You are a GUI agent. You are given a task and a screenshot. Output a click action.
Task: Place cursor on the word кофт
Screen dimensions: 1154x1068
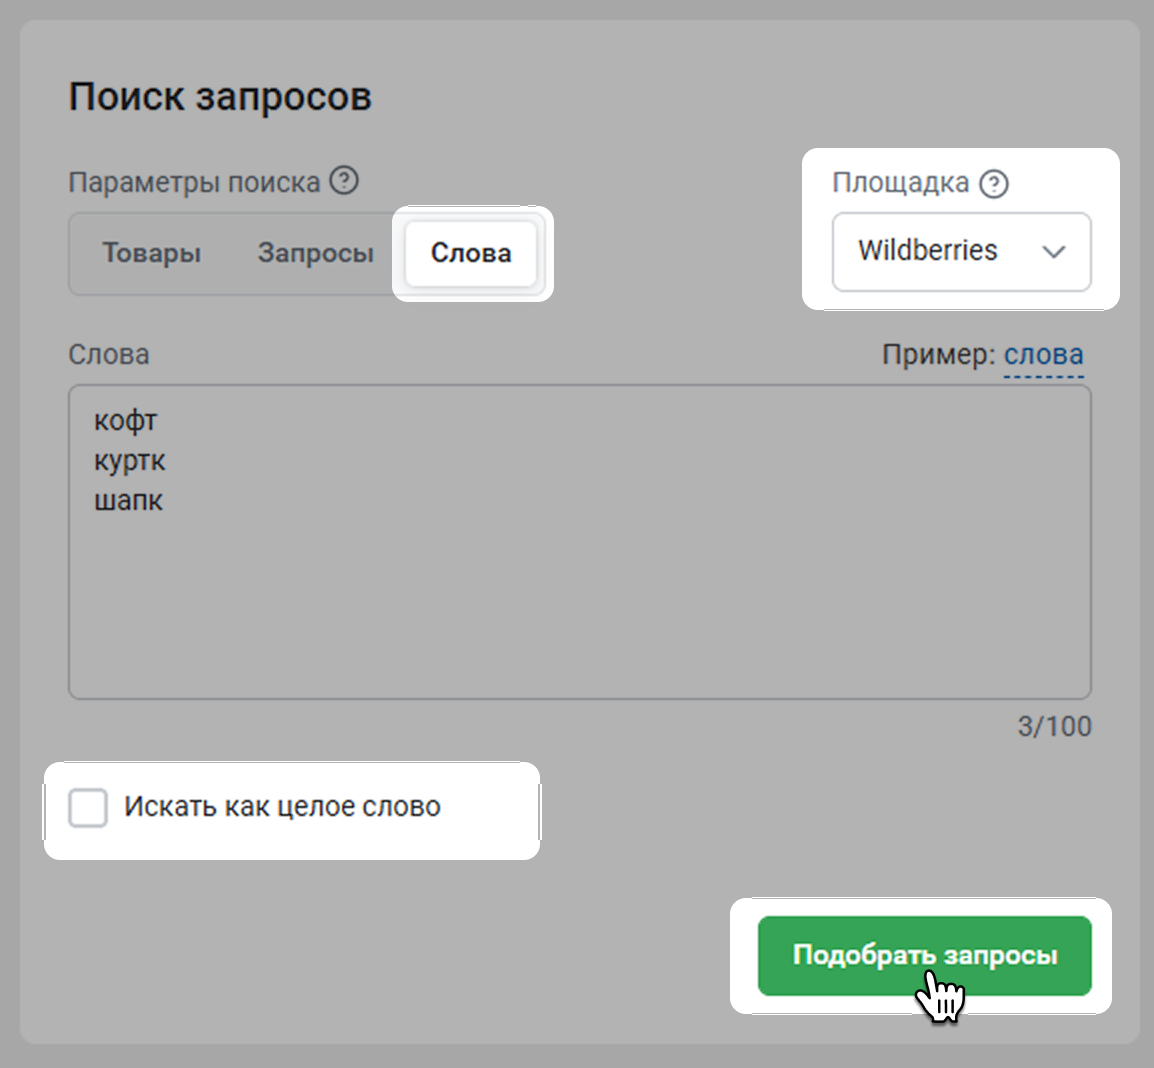coord(125,421)
